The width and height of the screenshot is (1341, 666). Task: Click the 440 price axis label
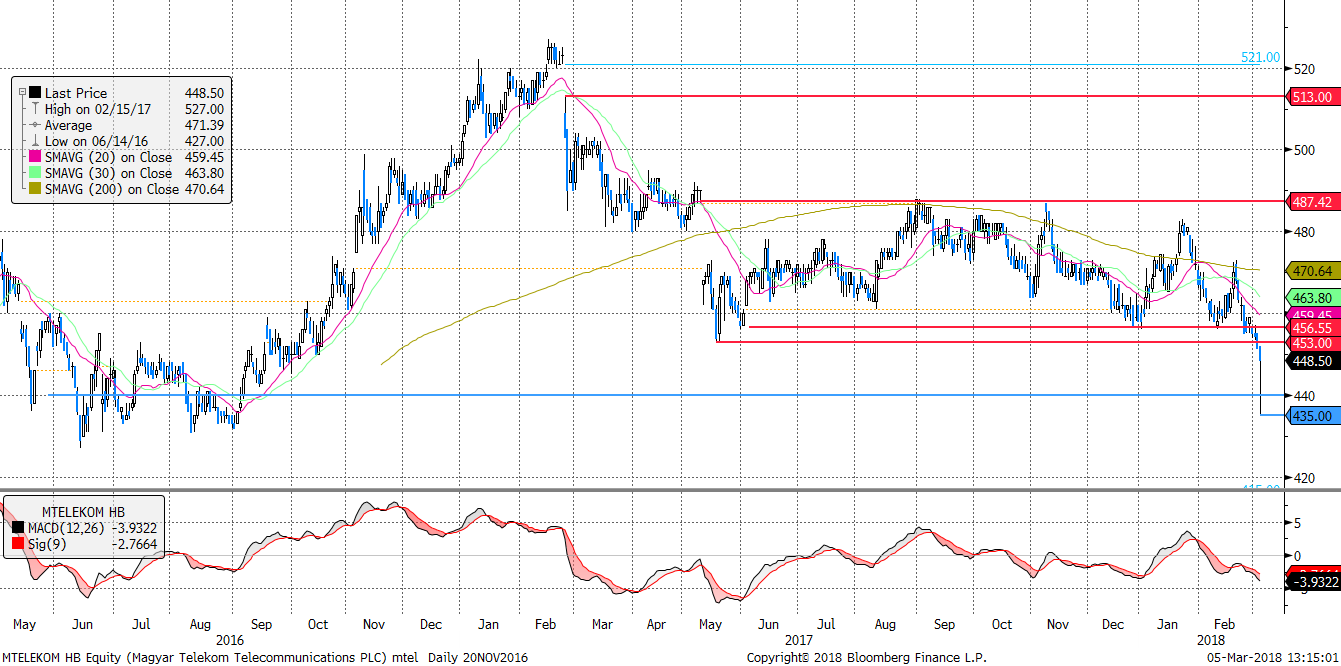[1304, 395]
